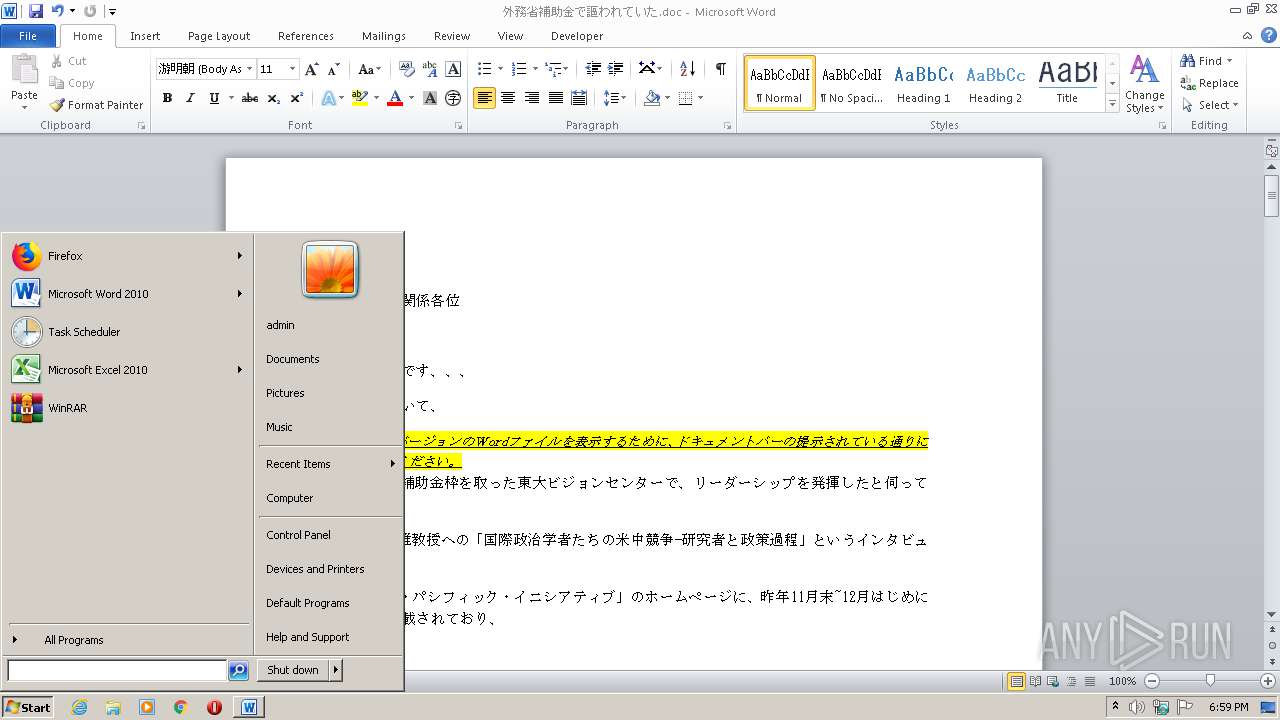
Task: Switch to References tab
Action: click(x=306, y=36)
